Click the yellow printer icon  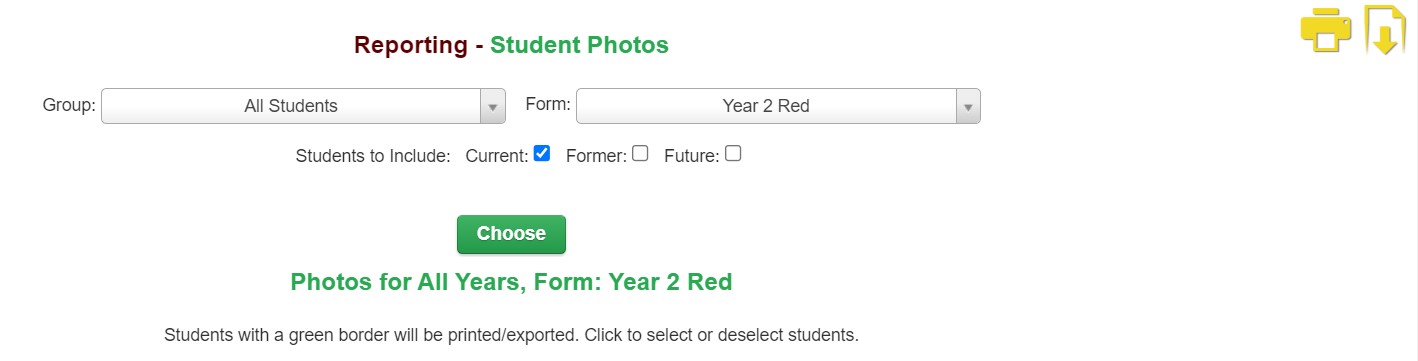1326,30
